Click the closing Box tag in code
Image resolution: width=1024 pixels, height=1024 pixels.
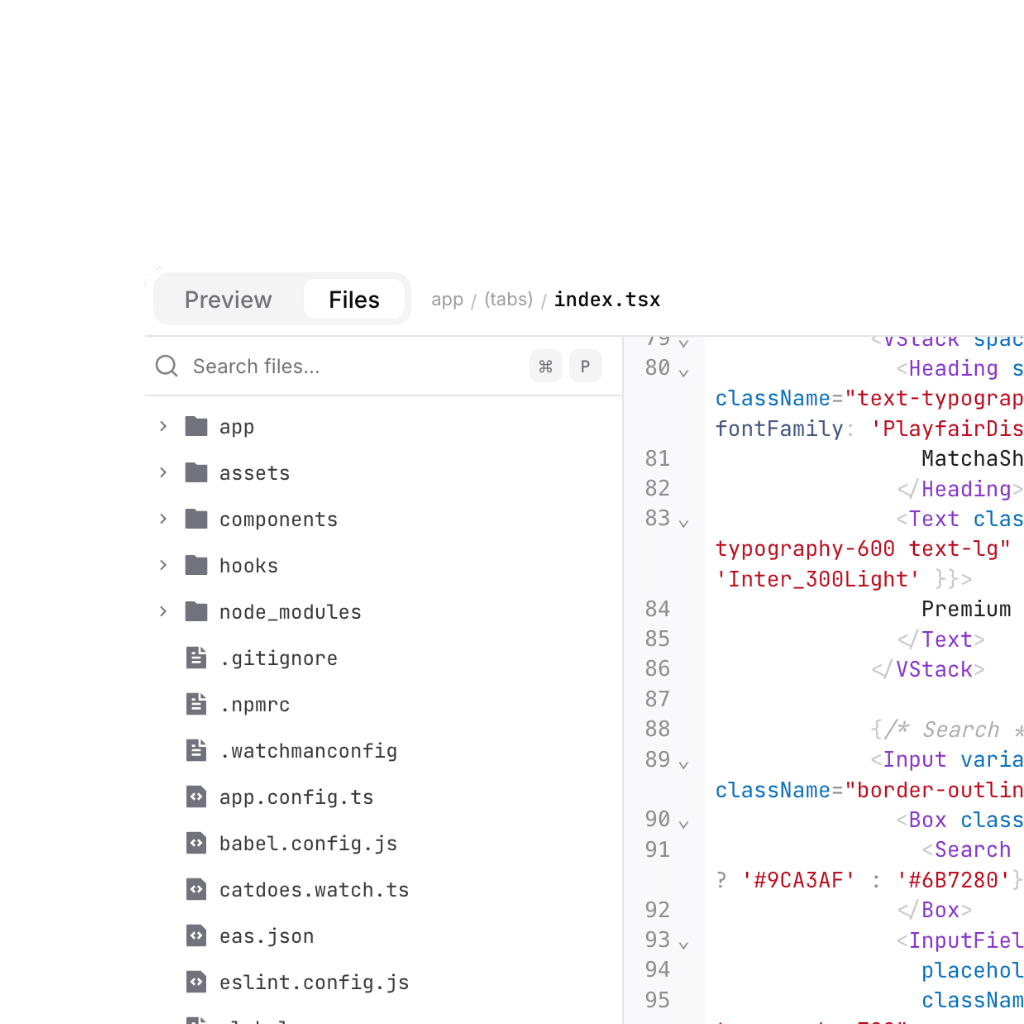click(935, 910)
